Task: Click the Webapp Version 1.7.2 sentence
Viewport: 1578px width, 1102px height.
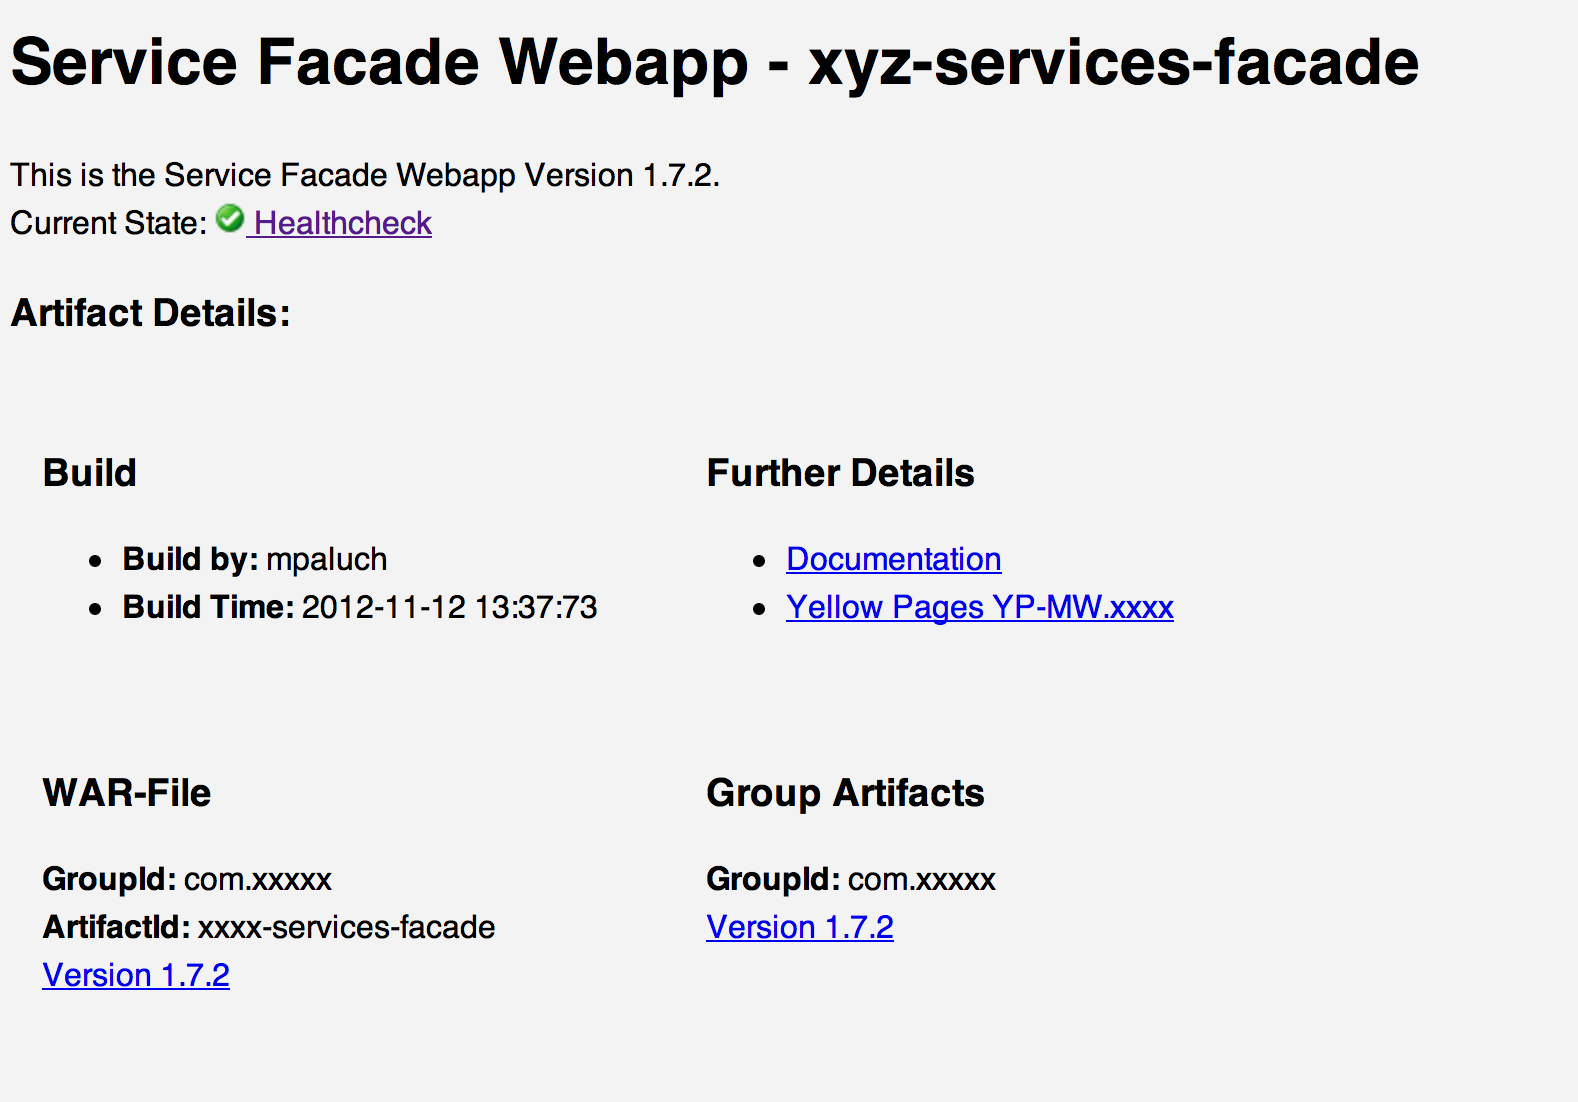Action: tap(365, 175)
